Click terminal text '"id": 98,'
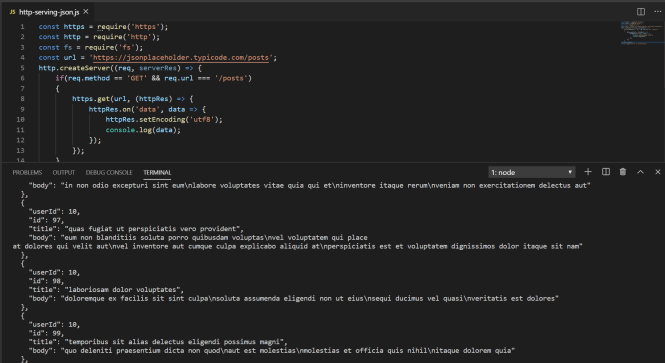665x363 pixels. coord(46,281)
